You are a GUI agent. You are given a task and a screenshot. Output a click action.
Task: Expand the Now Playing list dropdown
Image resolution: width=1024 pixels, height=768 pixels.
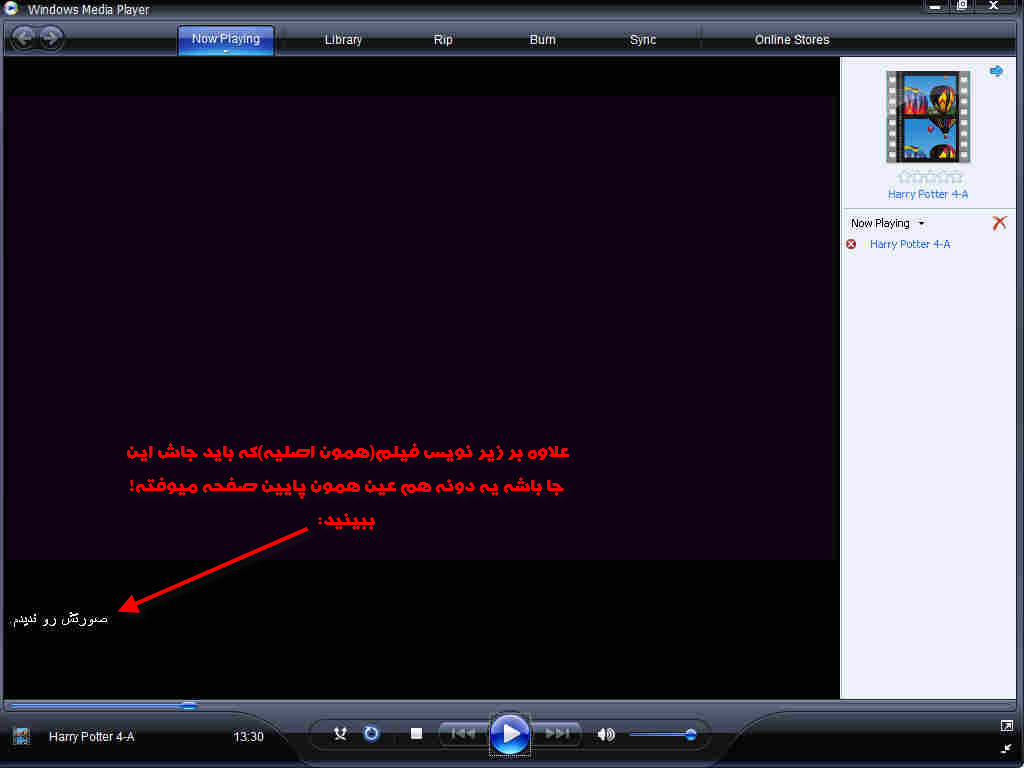tap(921, 223)
